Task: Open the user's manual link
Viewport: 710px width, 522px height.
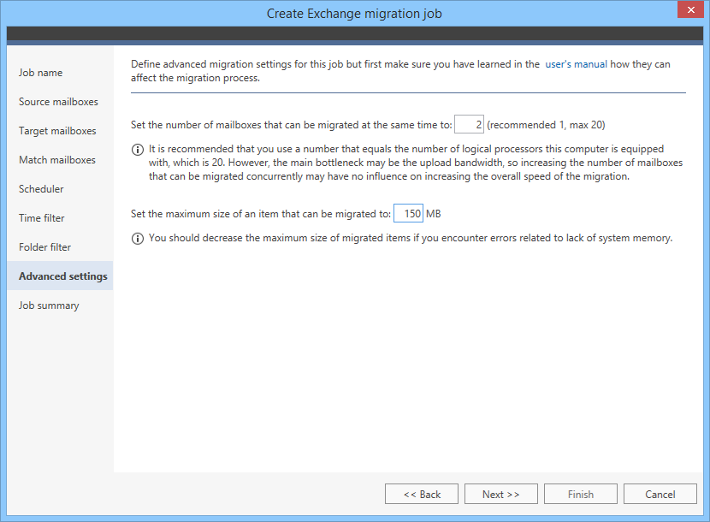Action: pos(576,64)
